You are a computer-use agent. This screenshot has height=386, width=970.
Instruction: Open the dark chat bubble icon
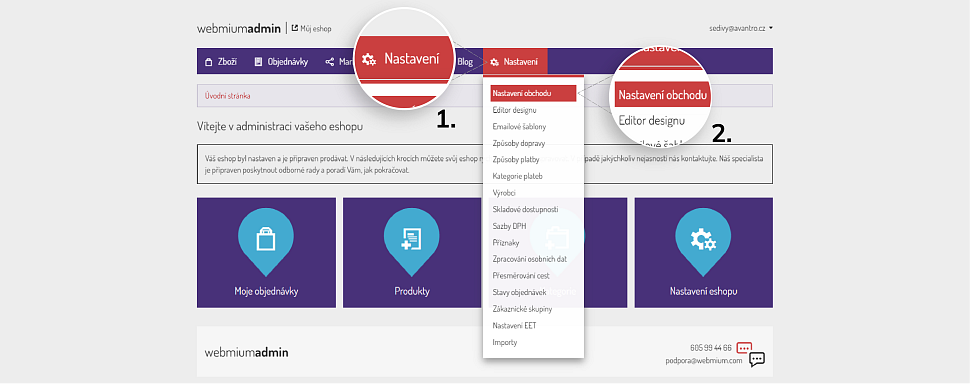click(x=757, y=359)
